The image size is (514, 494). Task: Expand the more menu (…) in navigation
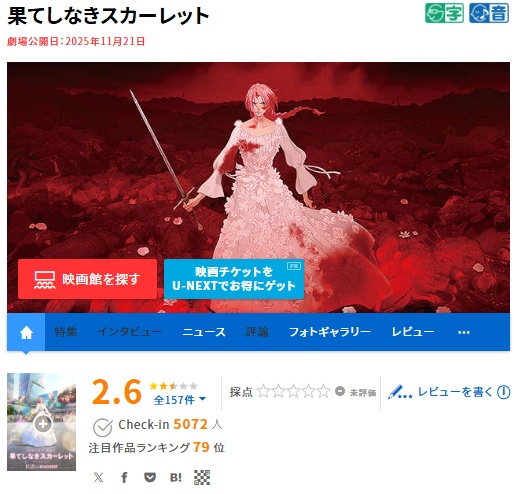click(x=464, y=332)
